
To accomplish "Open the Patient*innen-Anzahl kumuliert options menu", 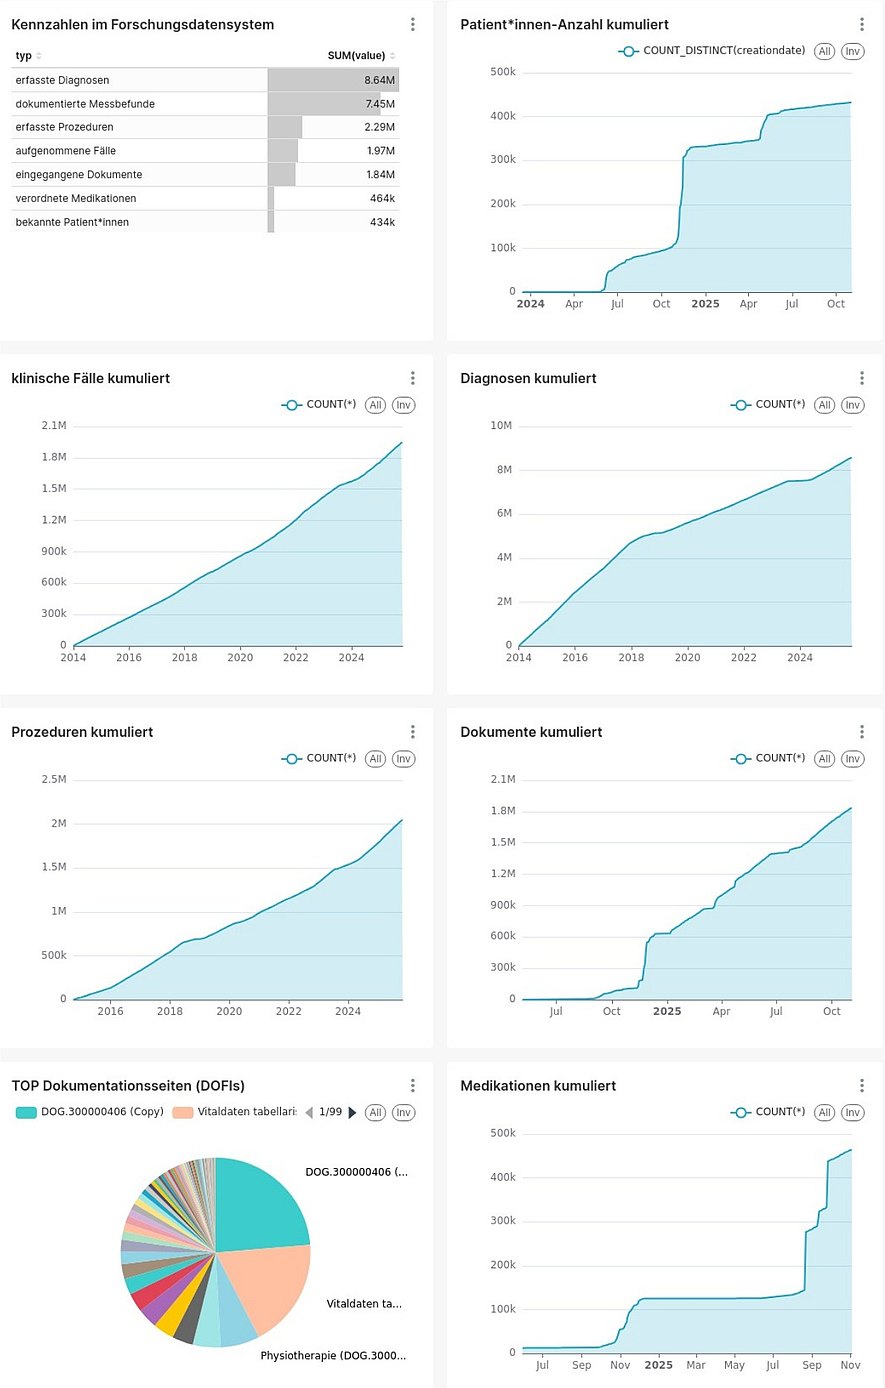I will pos(862,24).
